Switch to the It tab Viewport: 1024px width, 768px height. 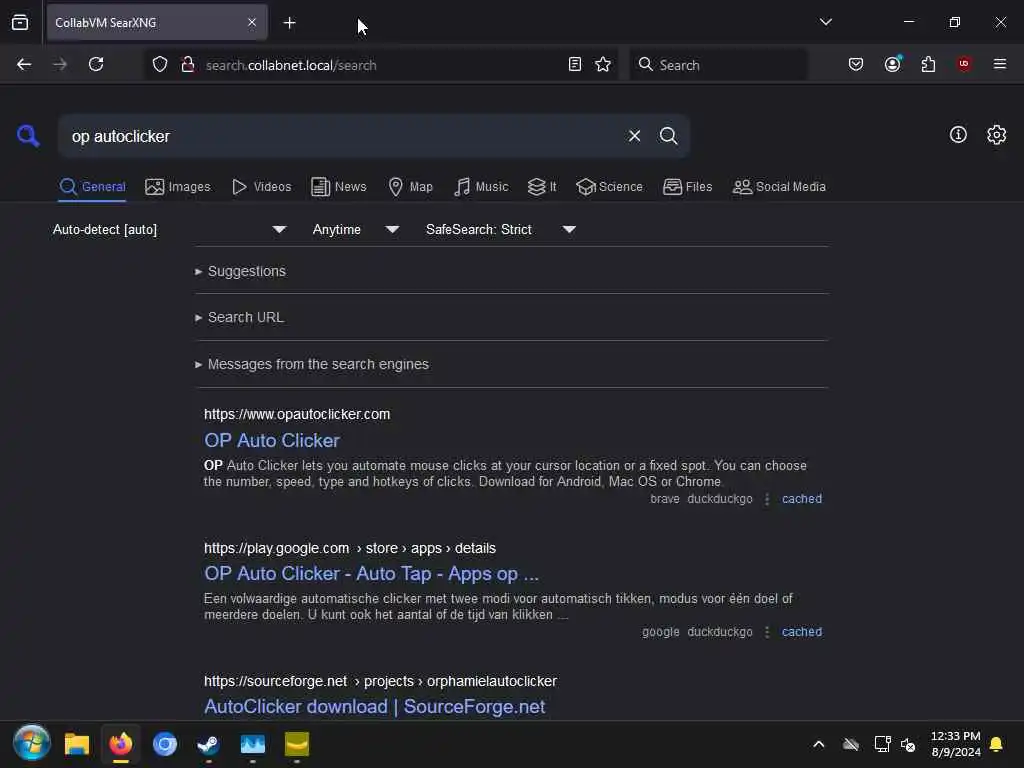[x=542, y=187]
